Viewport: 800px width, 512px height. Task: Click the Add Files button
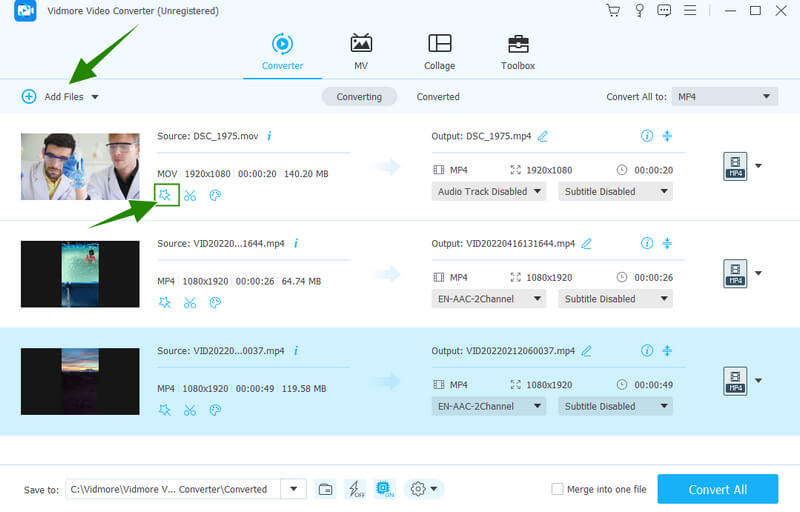point(60,96)
